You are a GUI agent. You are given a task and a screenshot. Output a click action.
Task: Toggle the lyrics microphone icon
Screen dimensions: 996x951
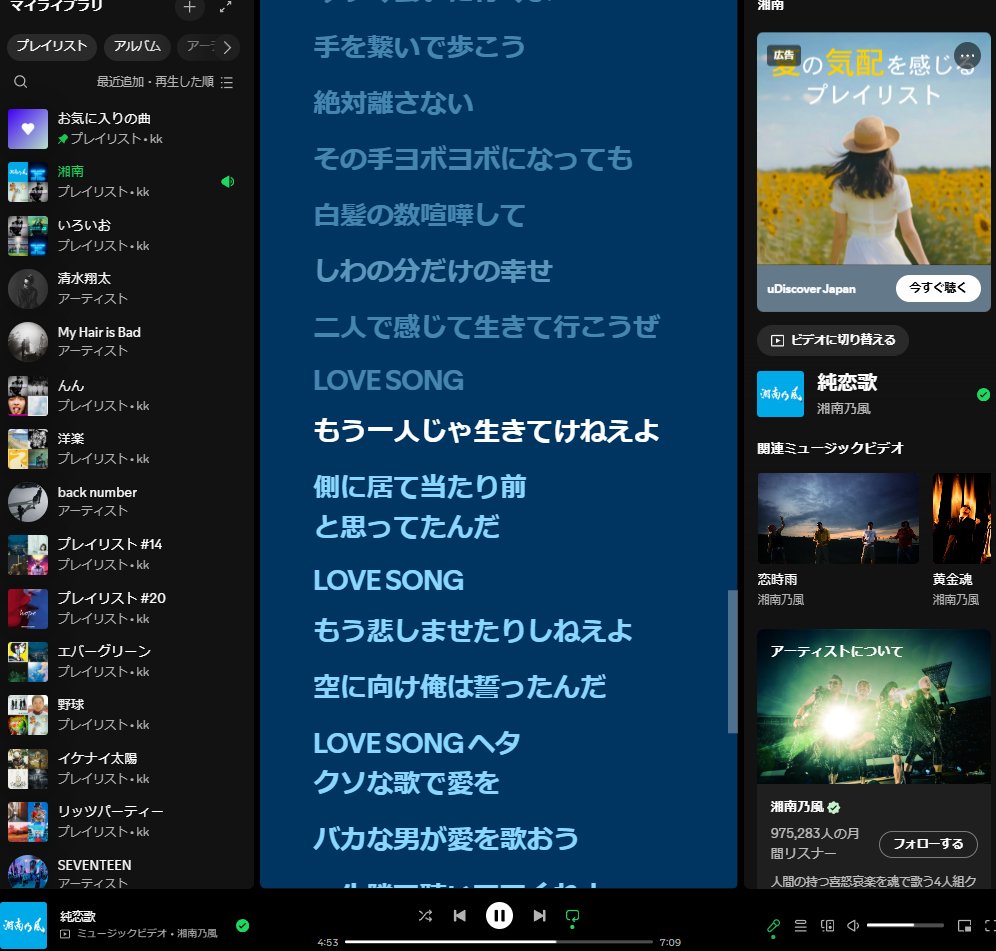773,926
